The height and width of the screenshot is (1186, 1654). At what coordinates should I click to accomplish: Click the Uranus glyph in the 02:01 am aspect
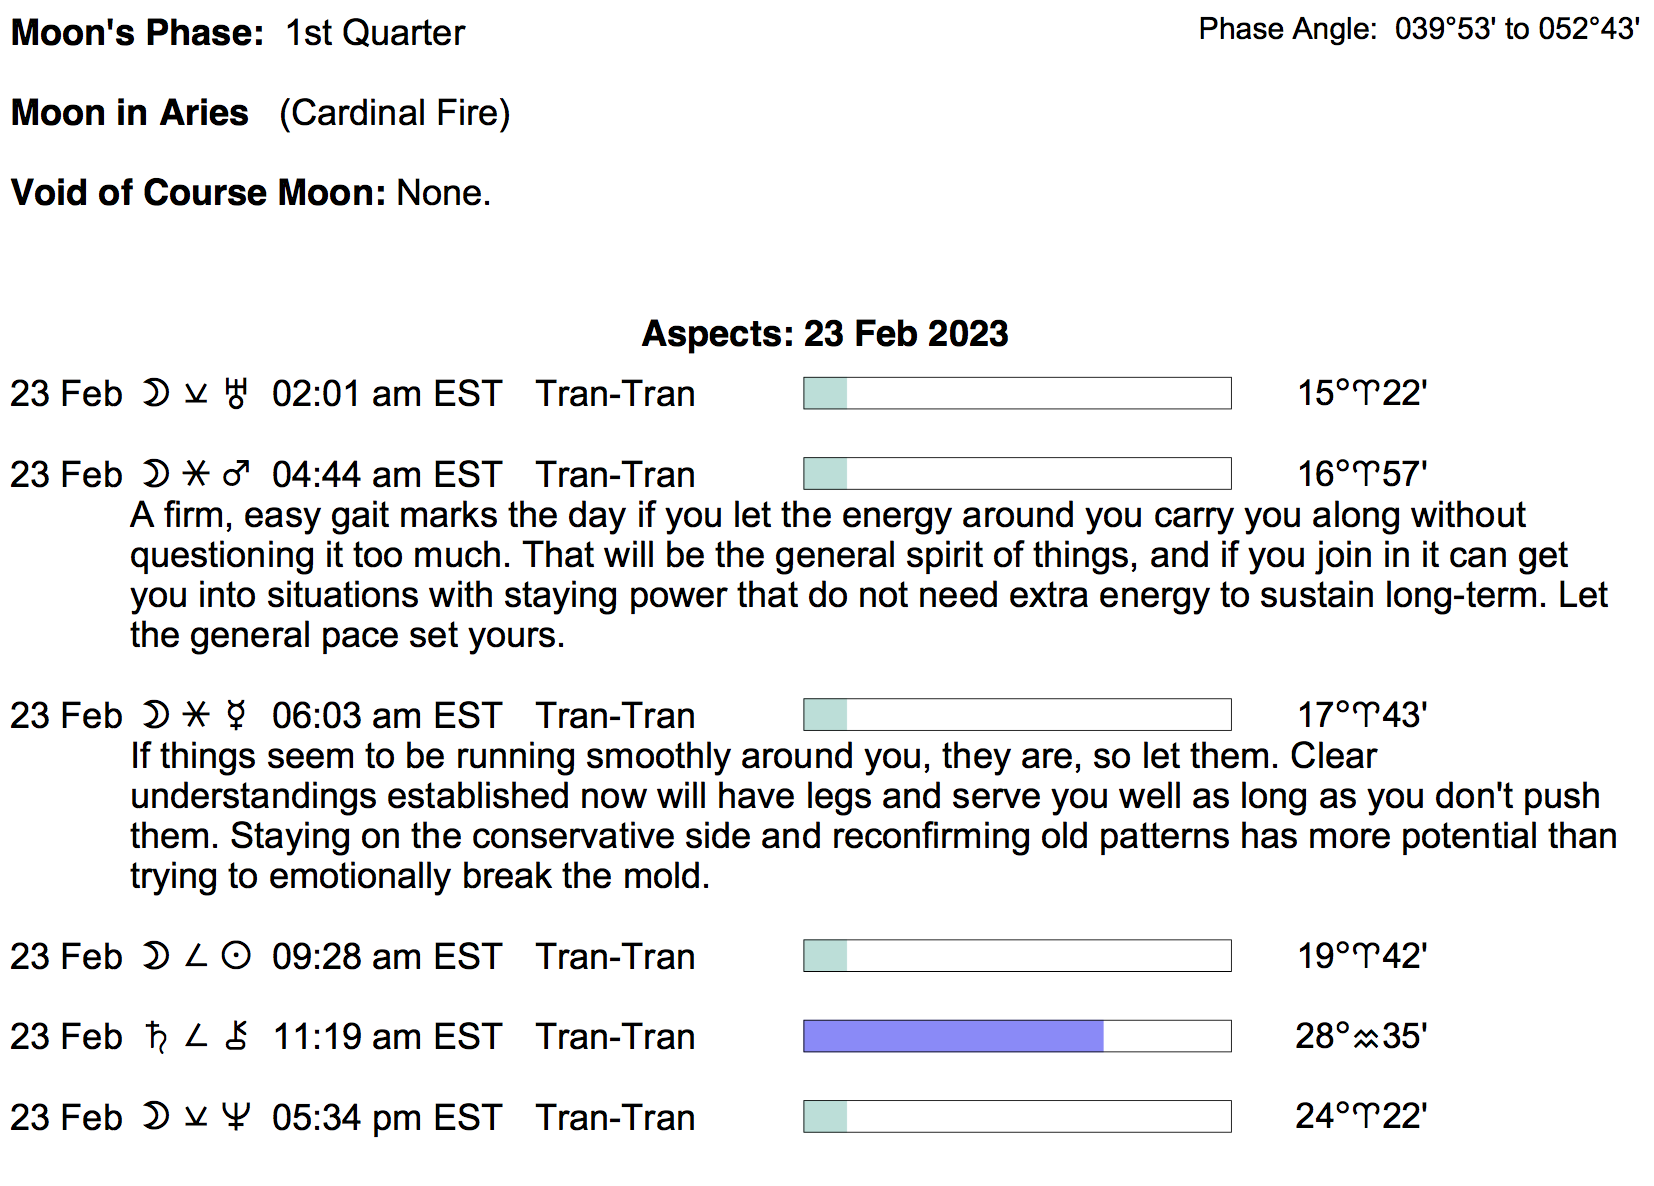236,394
